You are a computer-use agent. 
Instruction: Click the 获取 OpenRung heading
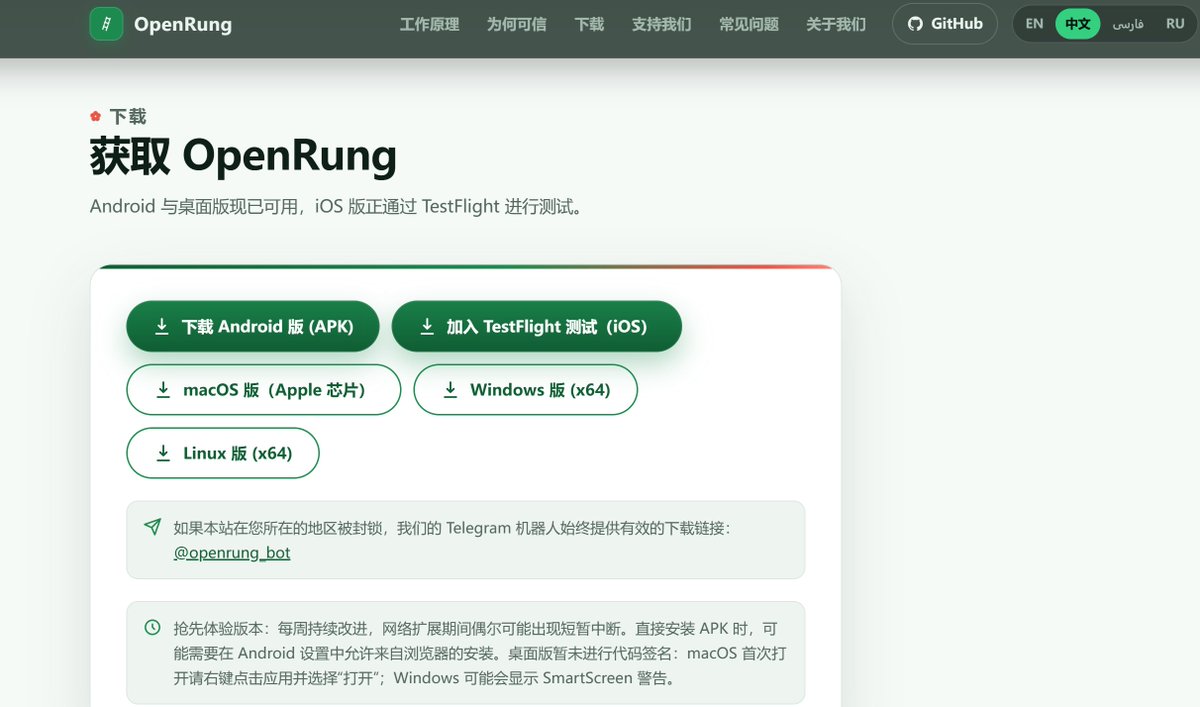click(243, 156)
